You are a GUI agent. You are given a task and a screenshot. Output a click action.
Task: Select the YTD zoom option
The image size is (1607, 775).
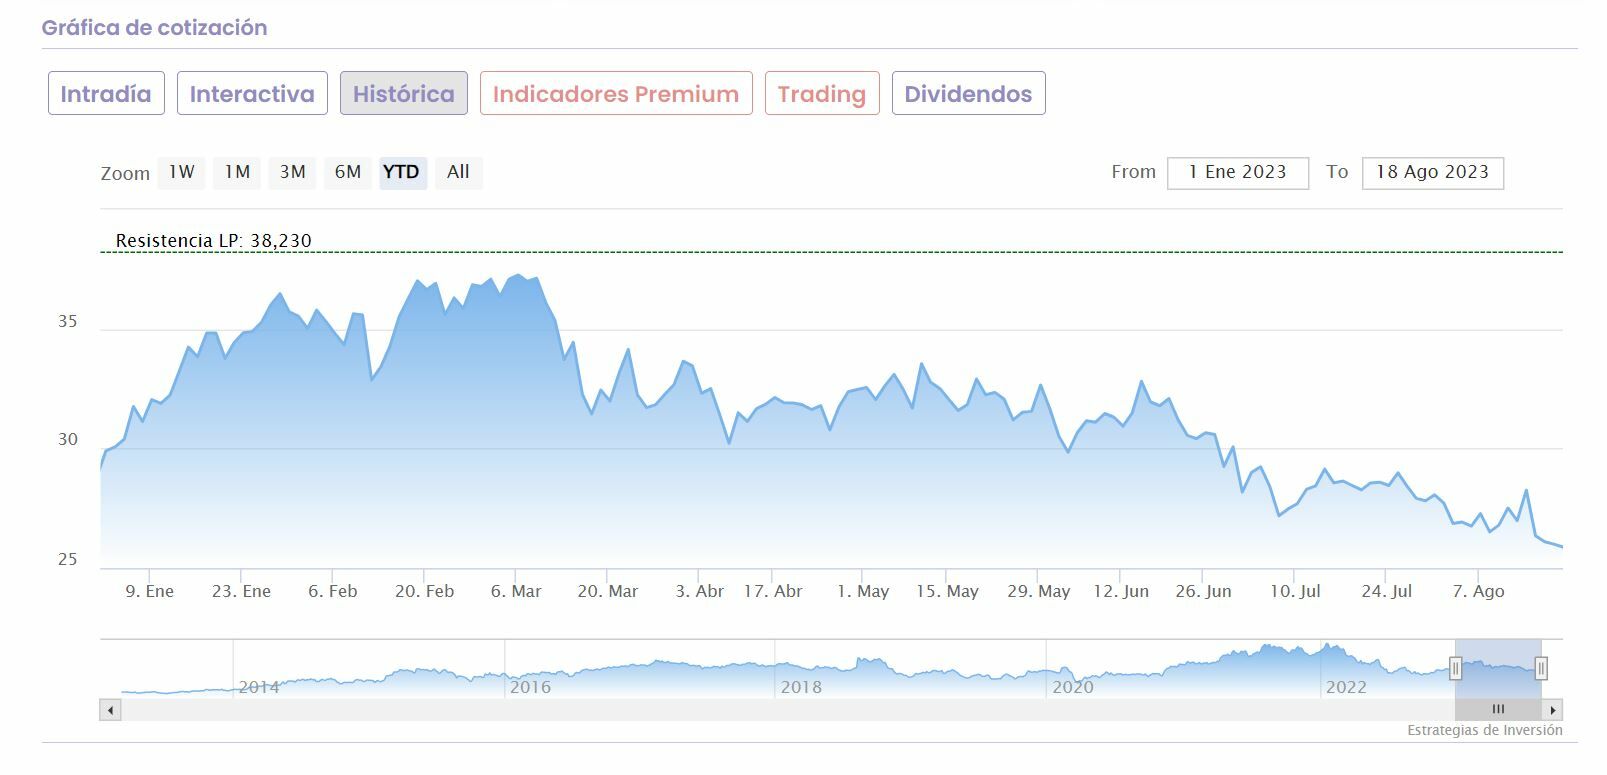click(x=402, y=172)
